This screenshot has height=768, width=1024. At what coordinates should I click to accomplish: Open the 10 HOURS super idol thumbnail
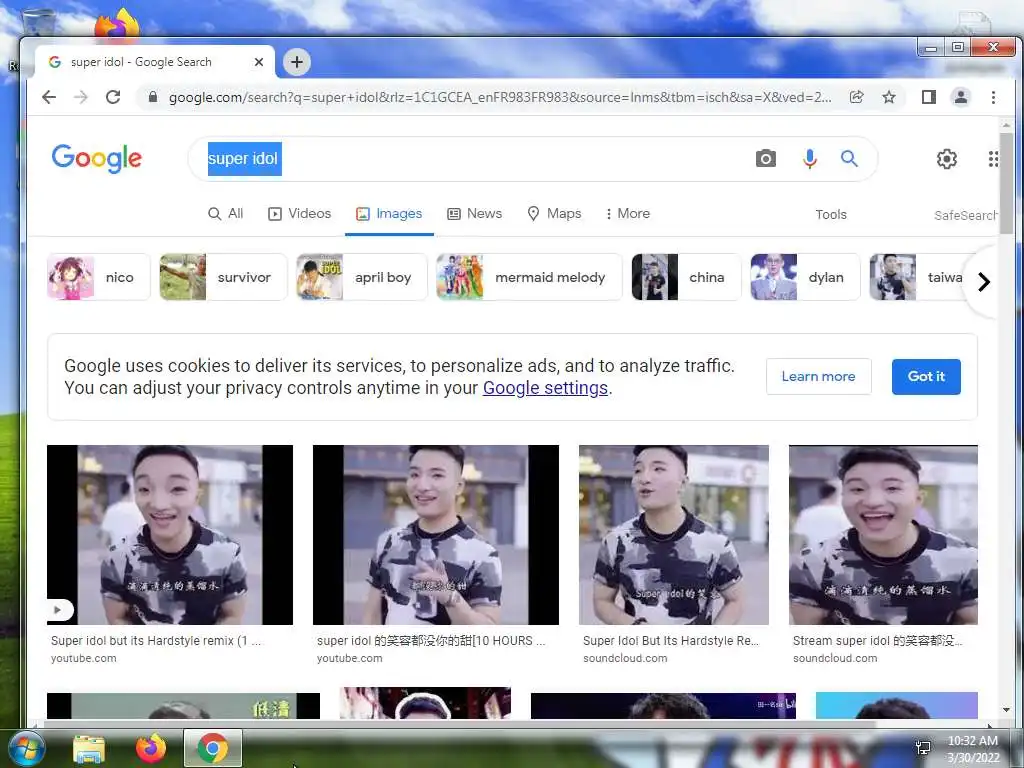click(436, 535)
